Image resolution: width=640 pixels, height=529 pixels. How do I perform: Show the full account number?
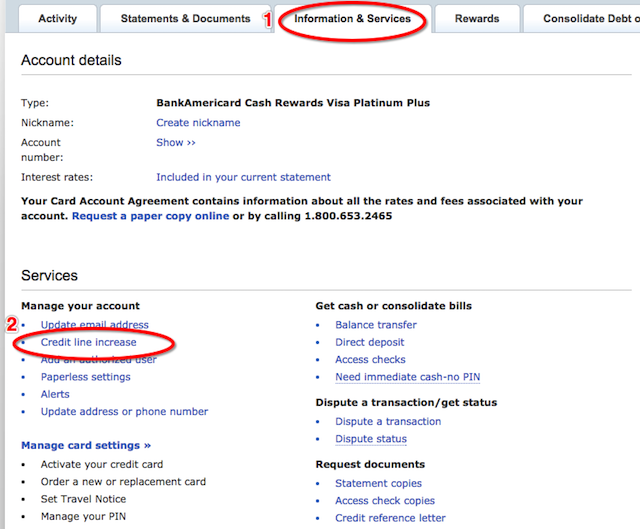click(176, 143)
